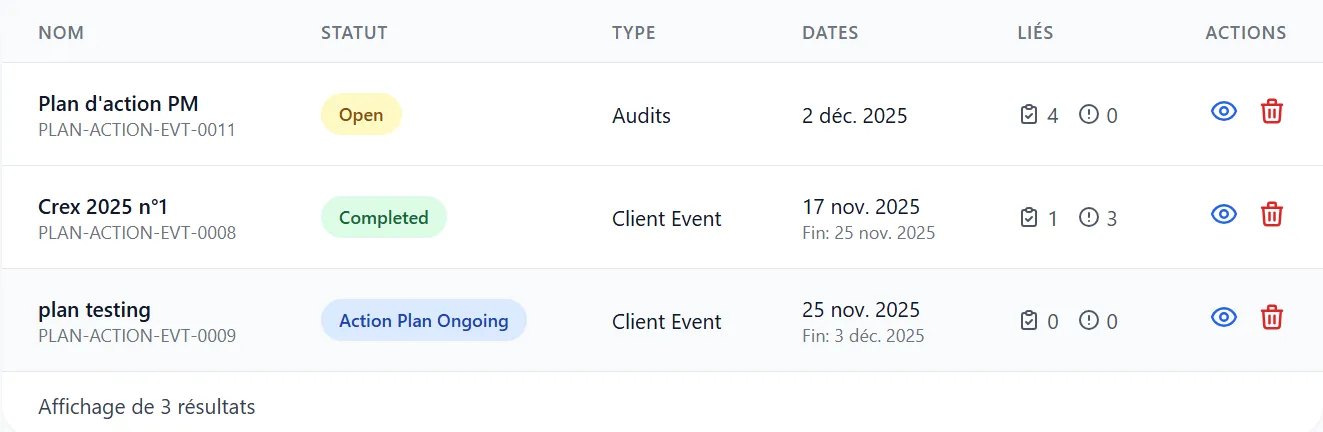The height and width of the screenshot is (432, 1323).
Task: Open the Plan d'action PM name link
Action: 118,103
